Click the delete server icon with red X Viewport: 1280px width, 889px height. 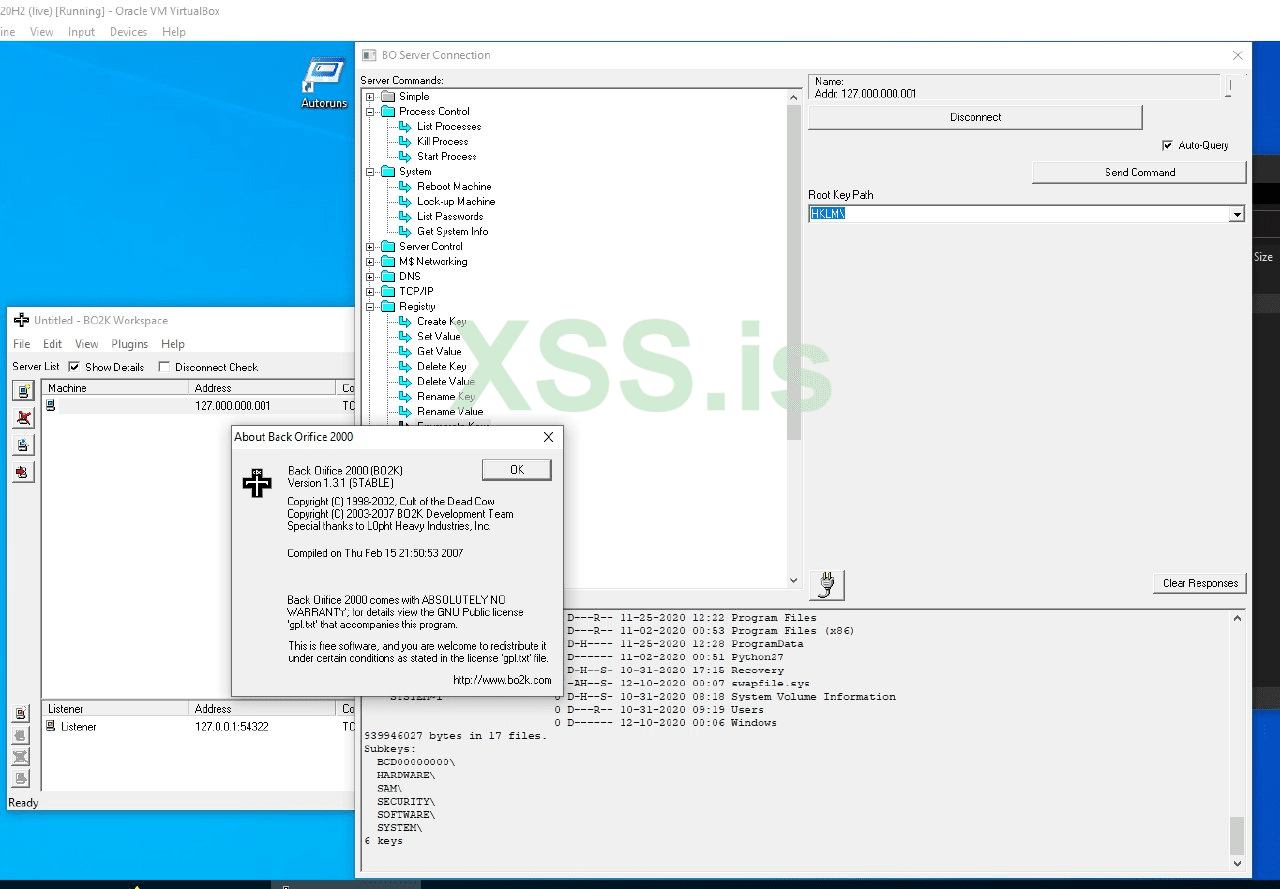click(23, 418)
